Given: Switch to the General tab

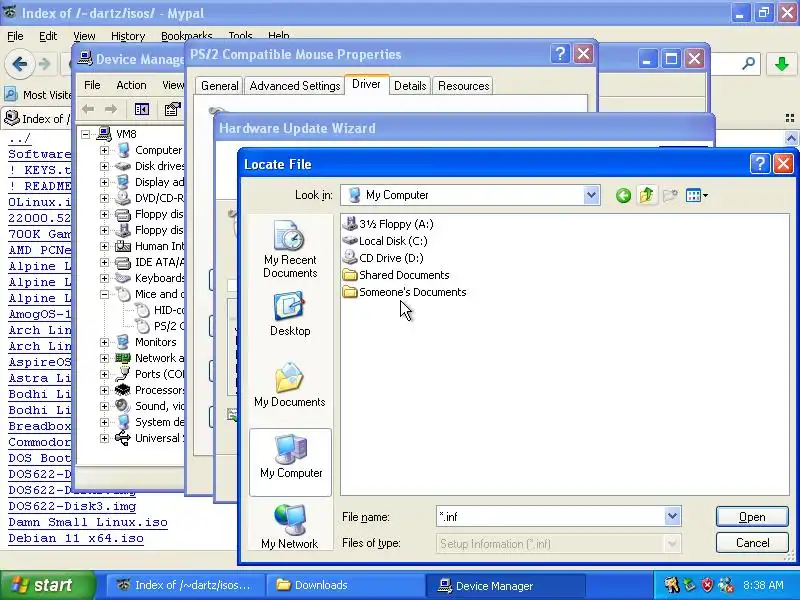Looking at the screenshot, I should tap(219, 86).
